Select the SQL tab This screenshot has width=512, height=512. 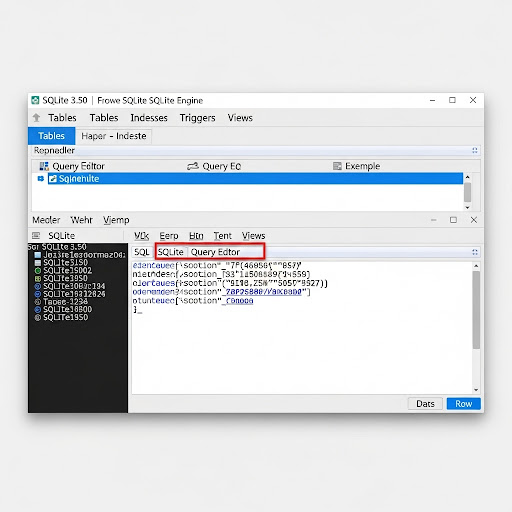click(142, 252)
